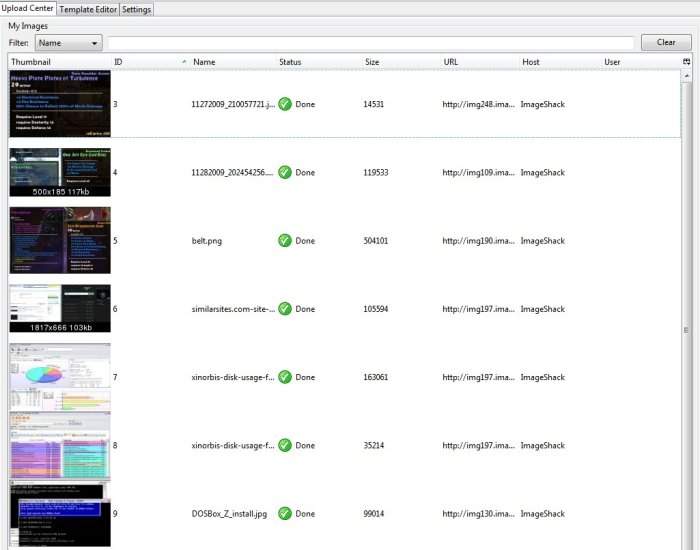Click the green Done checkmark for belt.png

pyautogui.click(x=285, y=241)
